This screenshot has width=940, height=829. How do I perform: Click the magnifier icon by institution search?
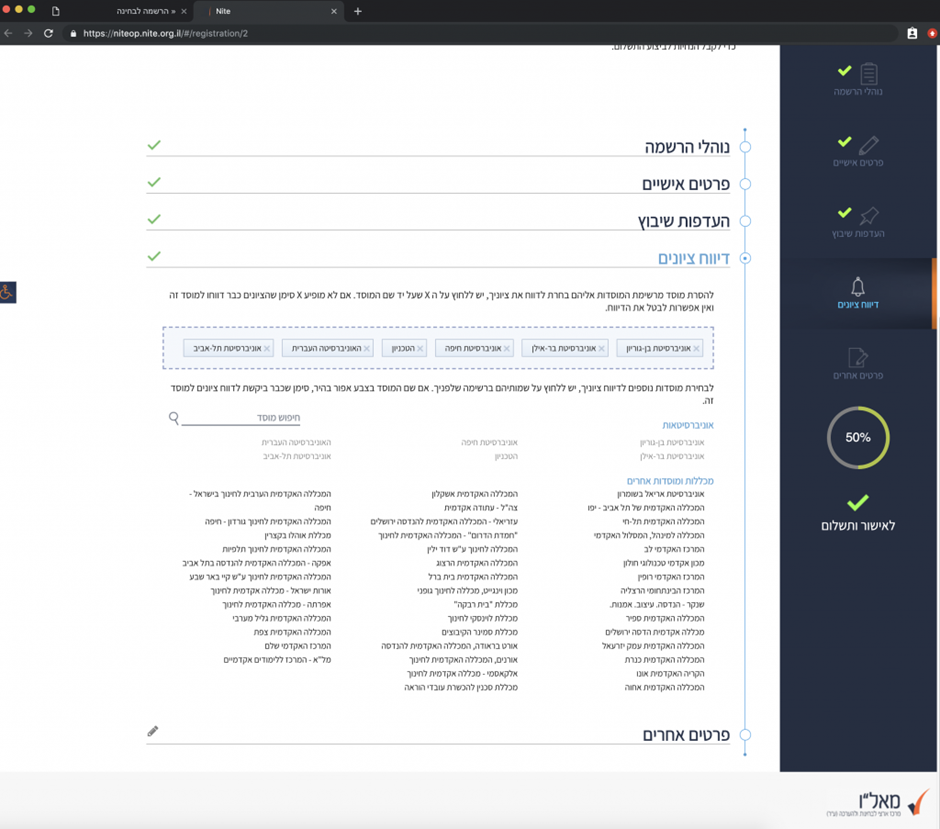(174, 418)
